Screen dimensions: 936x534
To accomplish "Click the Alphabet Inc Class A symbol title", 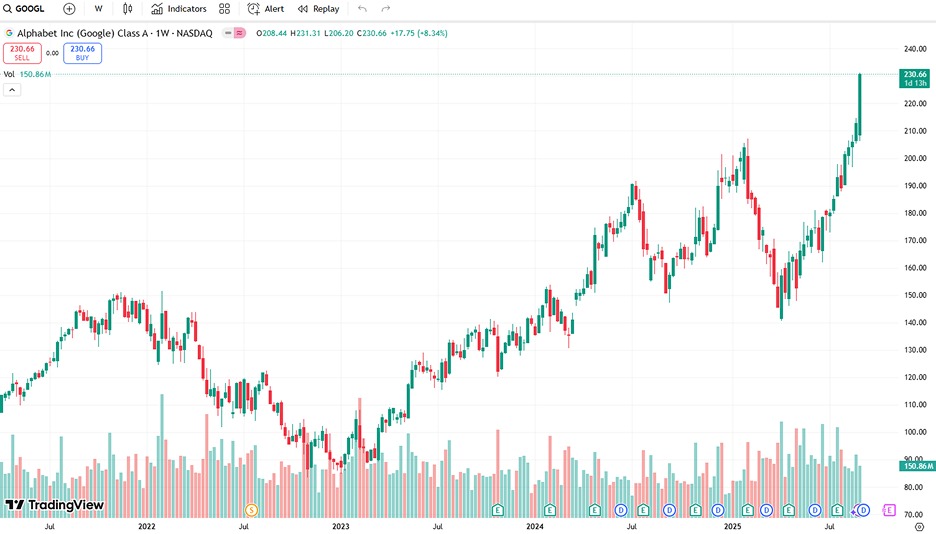I will tap(115, 33).
